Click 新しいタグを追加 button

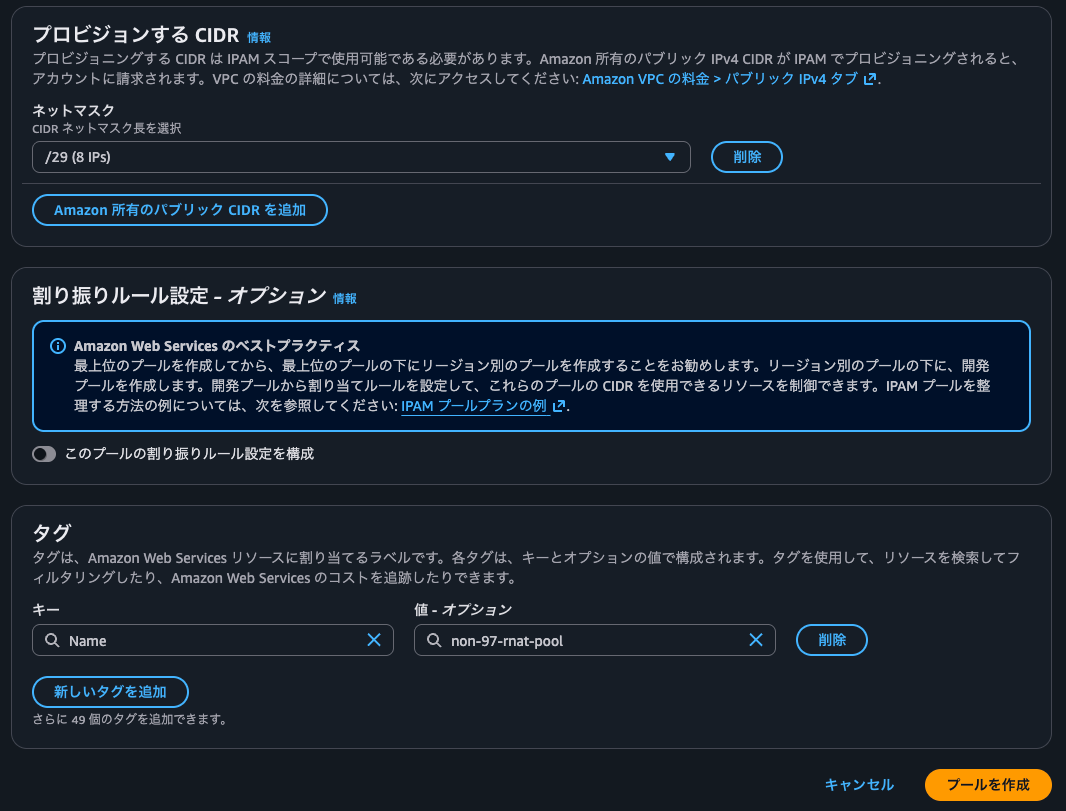110,691
